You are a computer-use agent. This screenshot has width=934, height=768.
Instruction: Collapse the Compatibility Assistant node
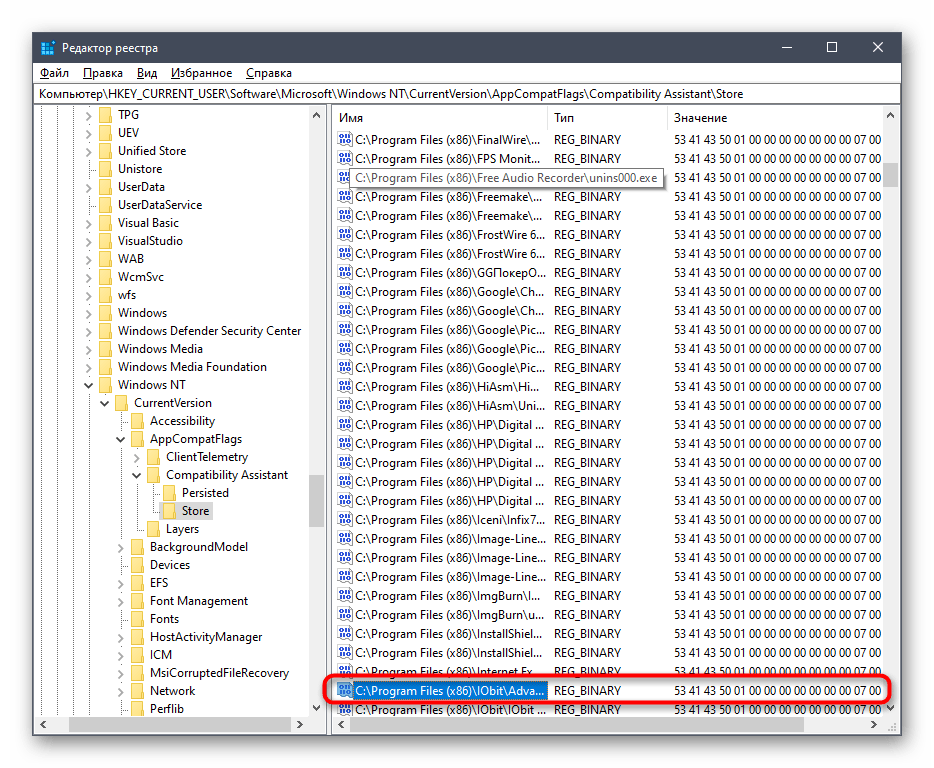pyautogui.click(x=137, y=475)
